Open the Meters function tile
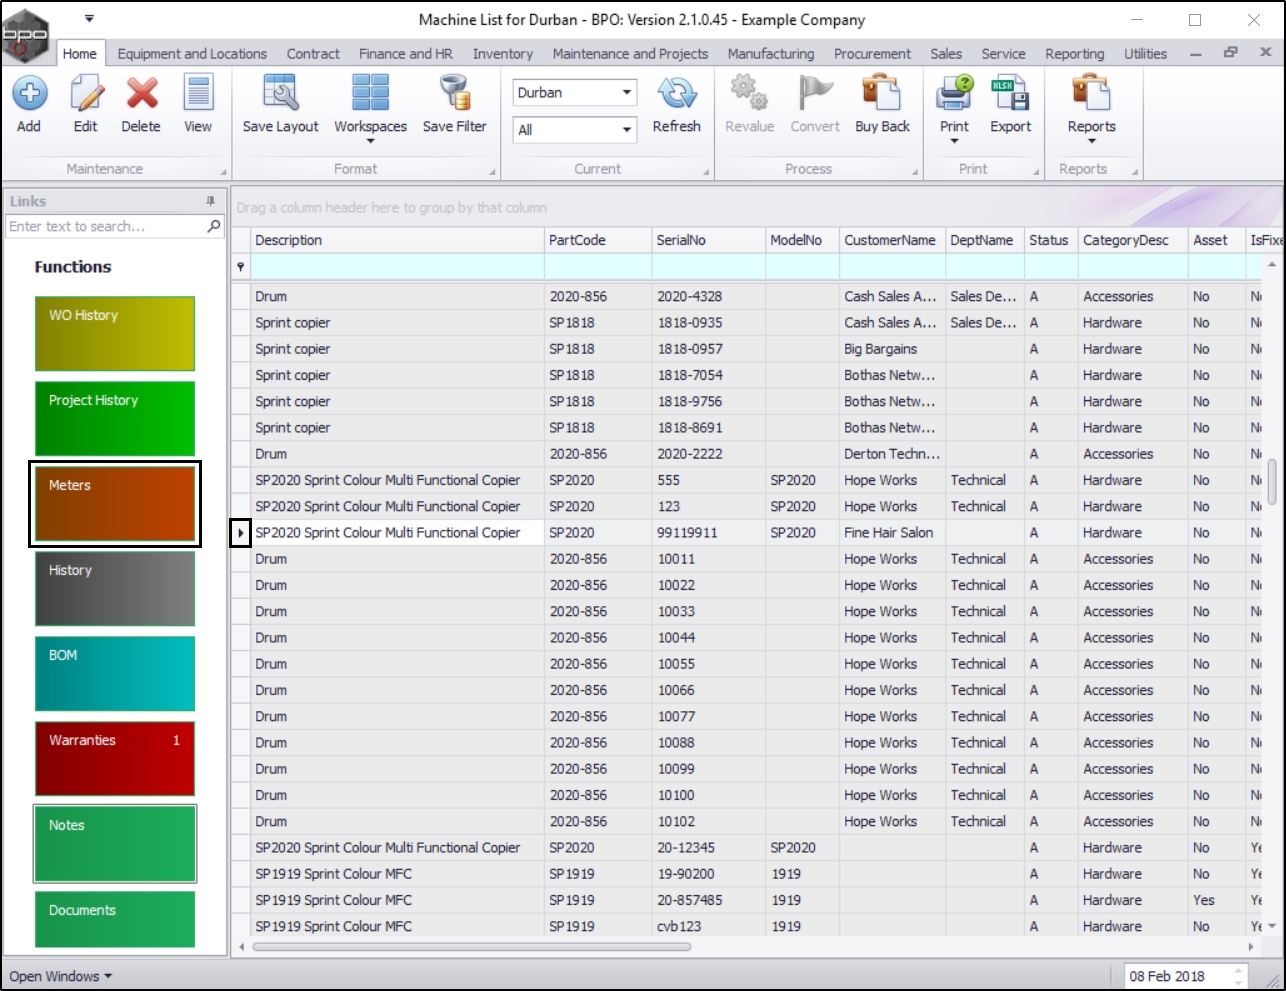 coord(115,504)
